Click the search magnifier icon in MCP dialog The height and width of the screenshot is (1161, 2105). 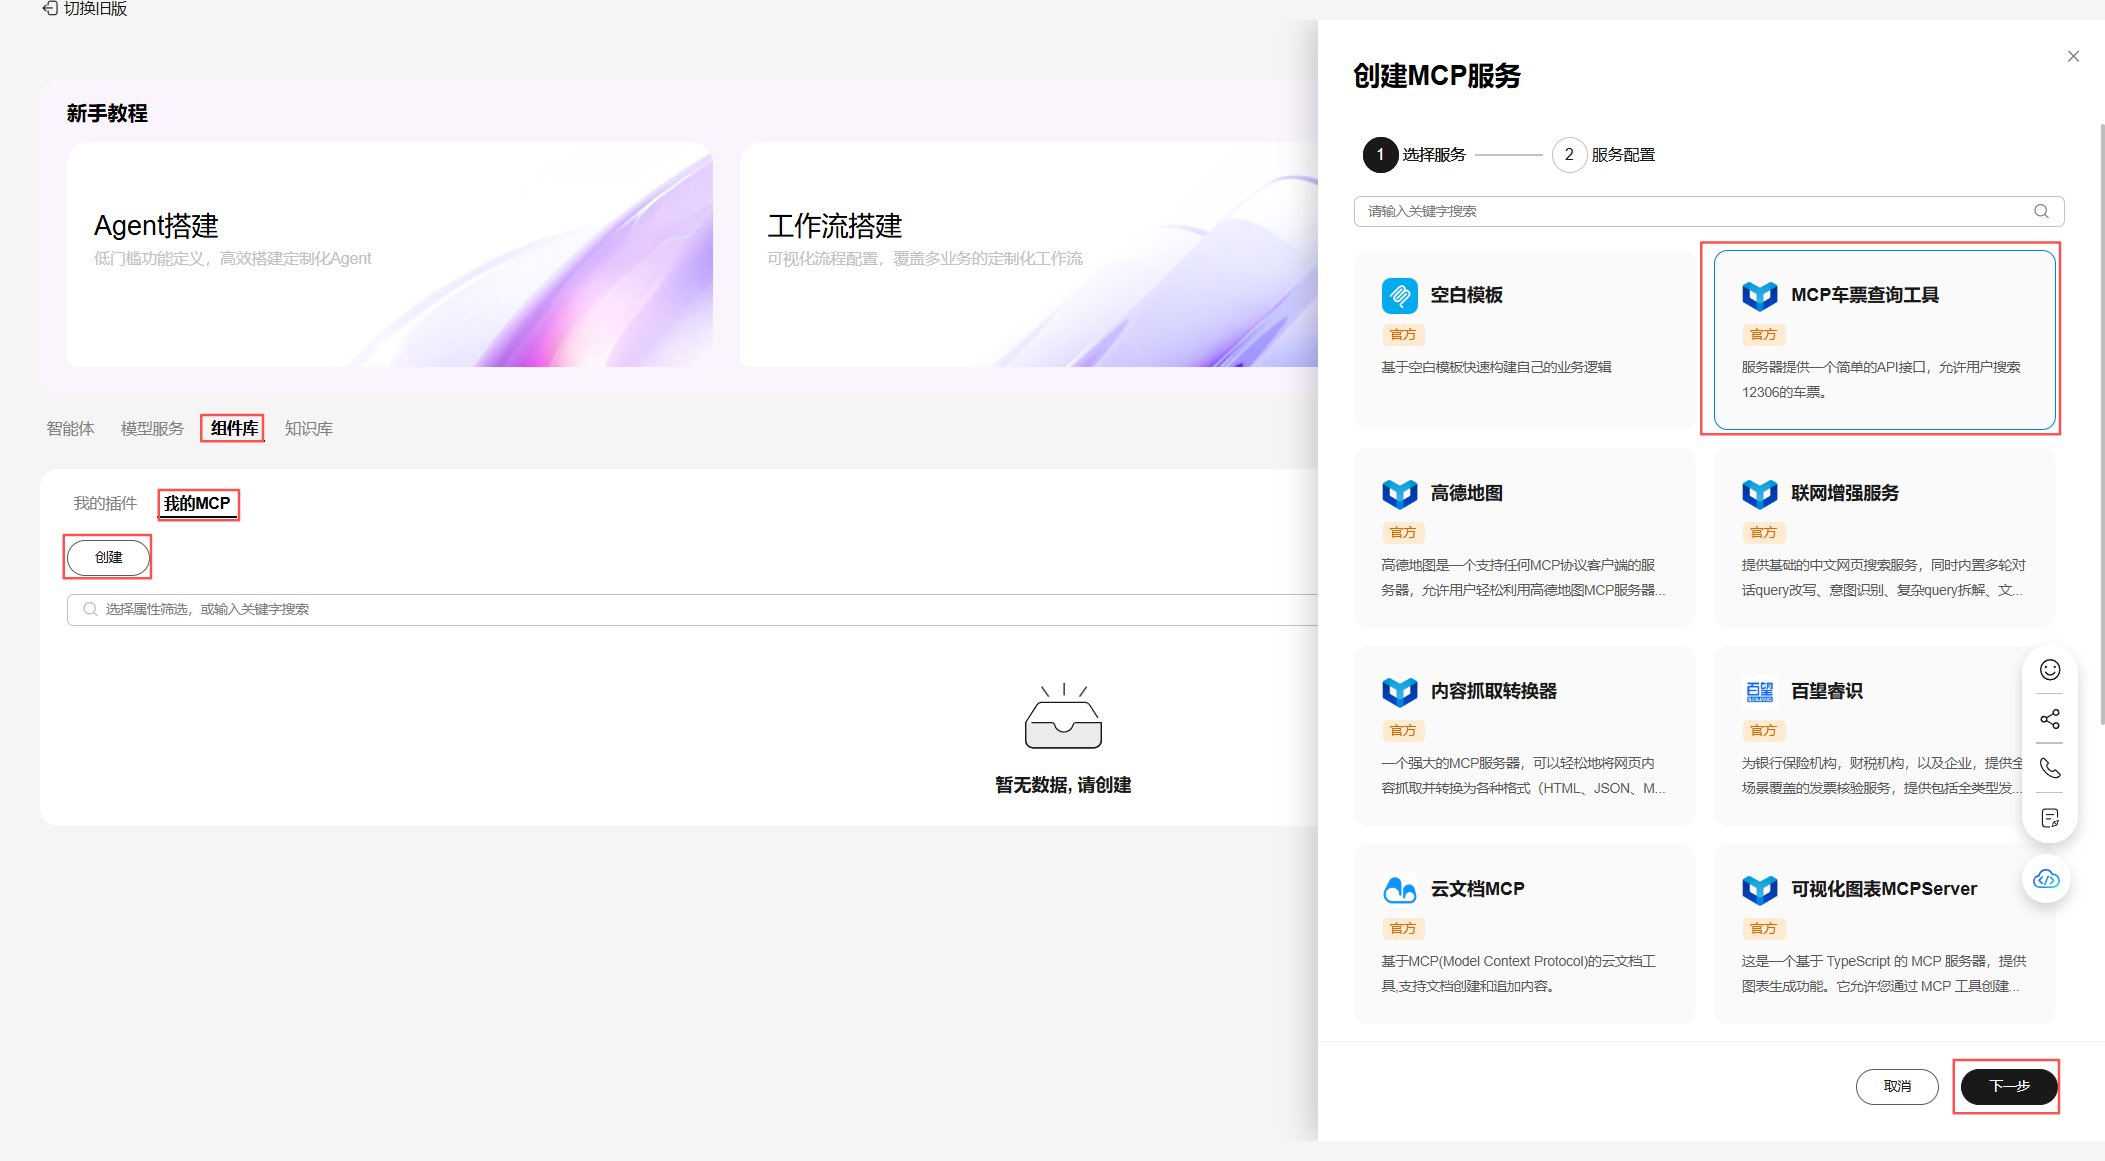[2041, 211]
